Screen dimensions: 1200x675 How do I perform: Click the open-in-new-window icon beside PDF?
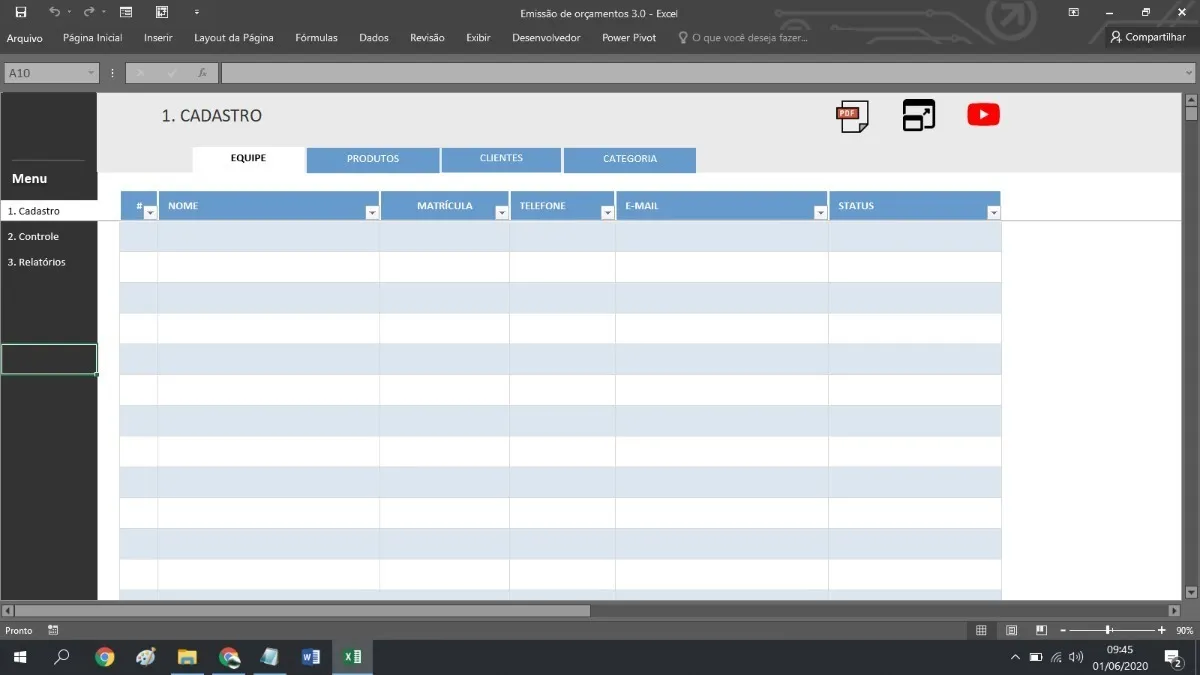[918, 115]
